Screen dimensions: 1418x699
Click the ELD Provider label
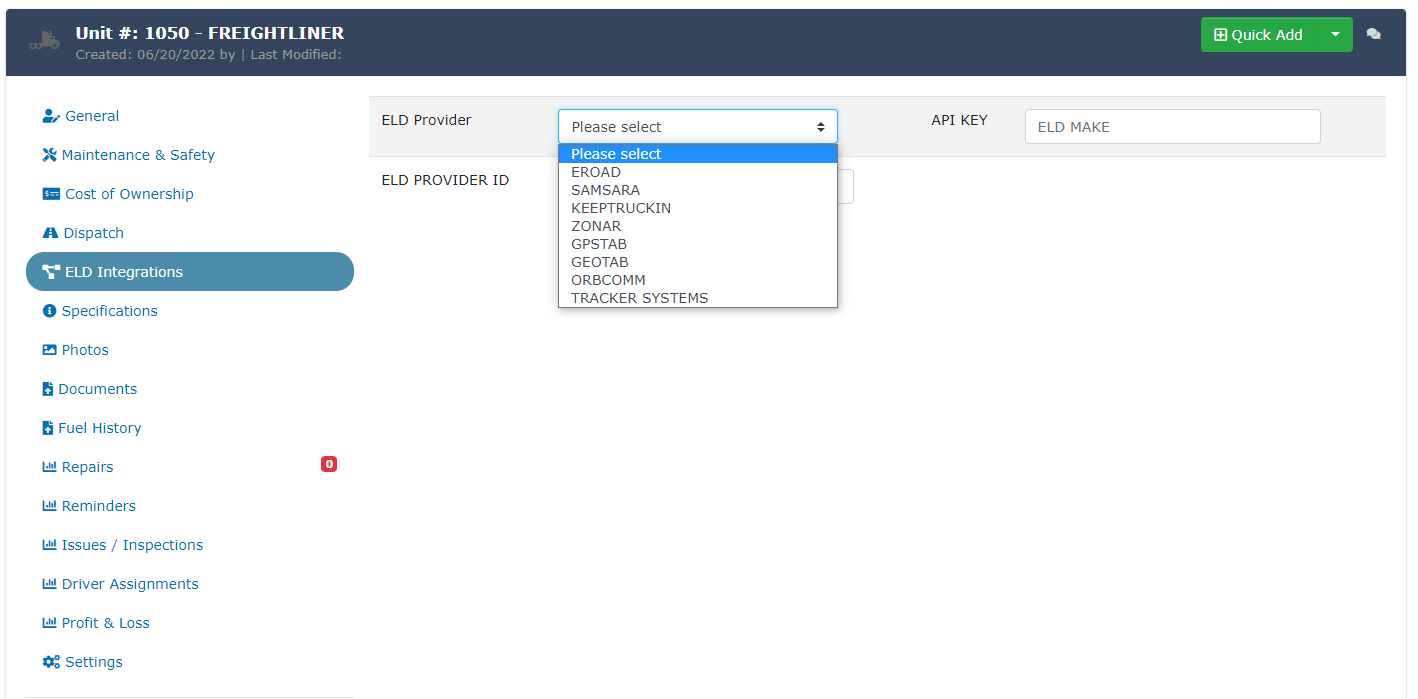click(x=427, y=120)
